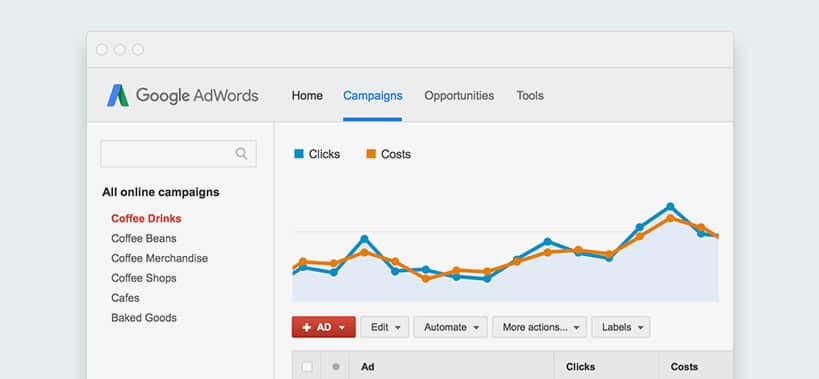This screenshot has width=819, height=379.
Task: Click the Google AdWords logo icon
Action: click(x=118, y=96)
